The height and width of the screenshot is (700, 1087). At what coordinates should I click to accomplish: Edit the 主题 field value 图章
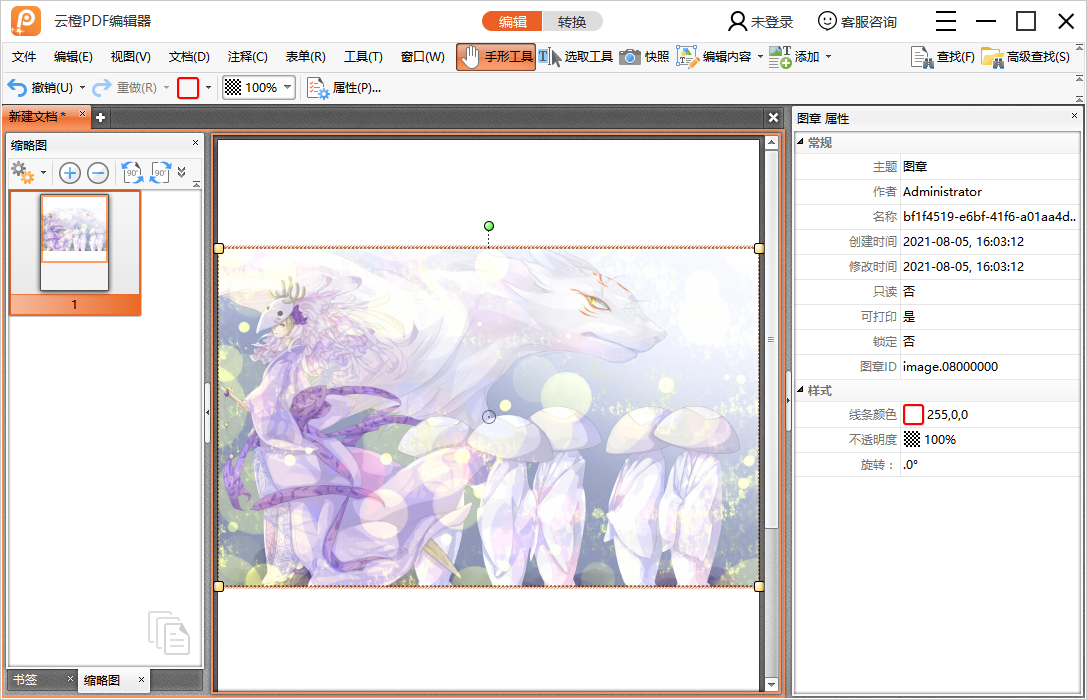pyautogui.click(x=990, y=166)
